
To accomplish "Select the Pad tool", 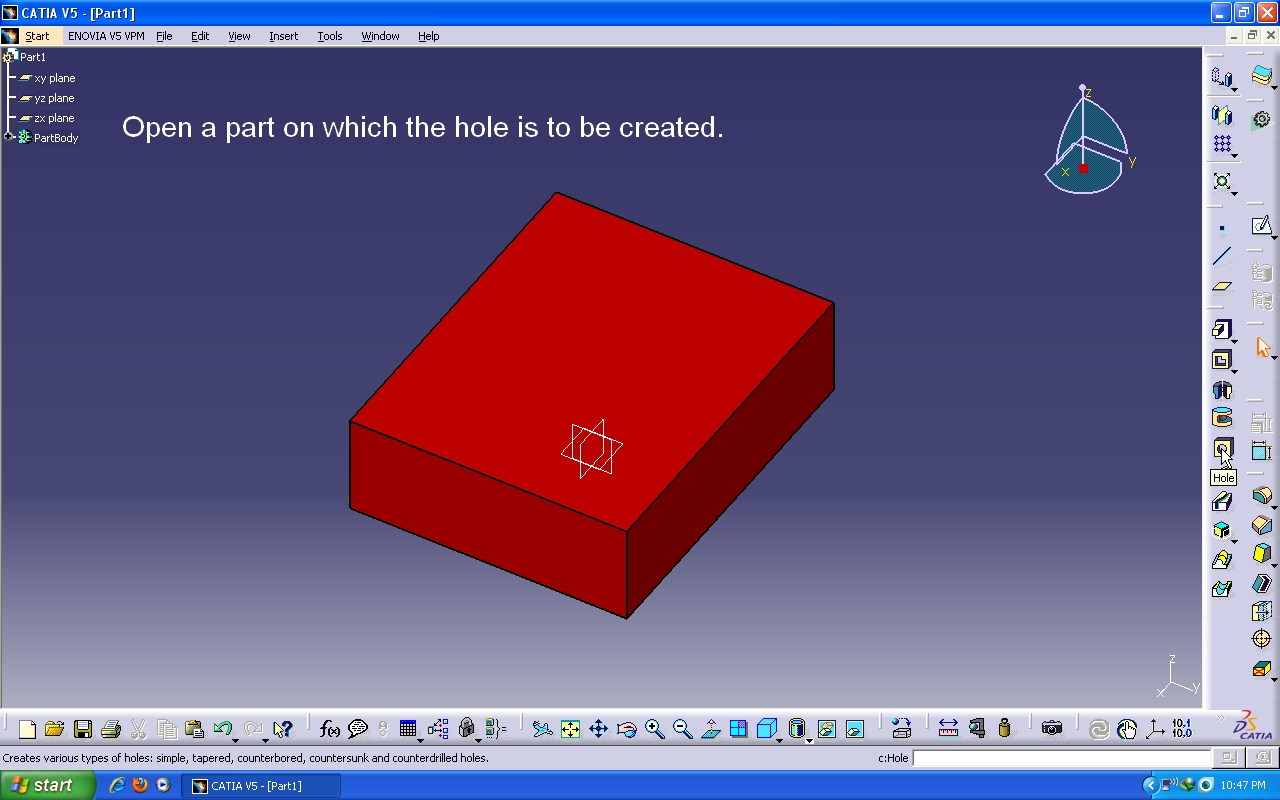I will [x=1221, y=329].
